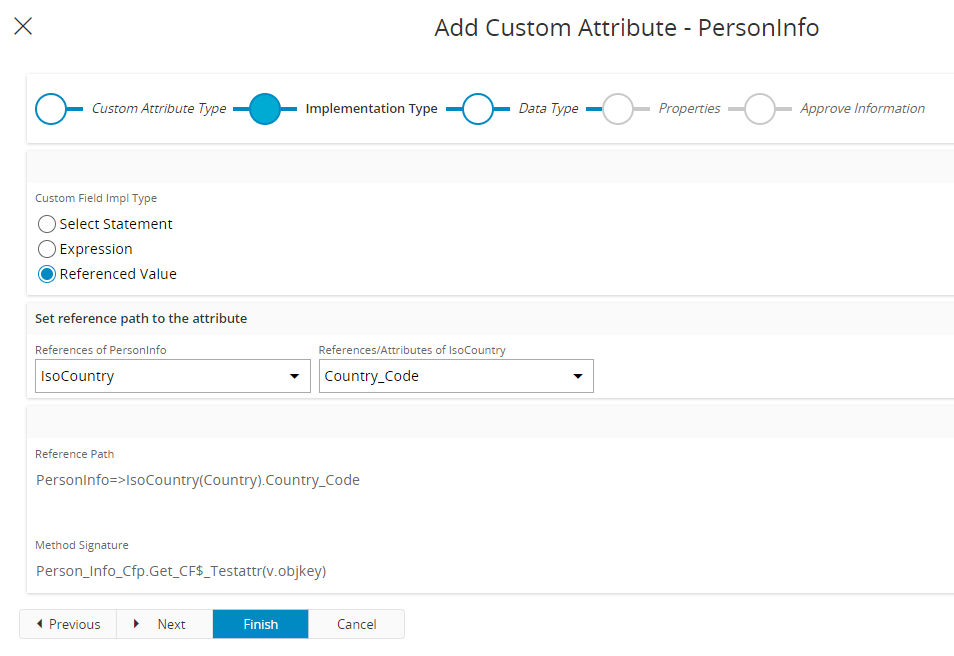Click the Data Type step circle
954x656 pixels.
click(x=480, y=108)
